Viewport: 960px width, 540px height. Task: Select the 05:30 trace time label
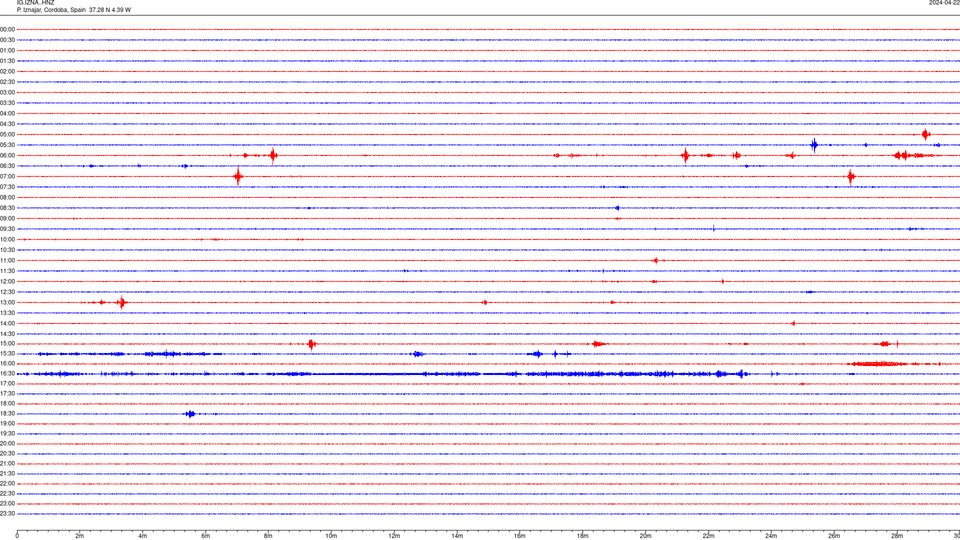7,144
